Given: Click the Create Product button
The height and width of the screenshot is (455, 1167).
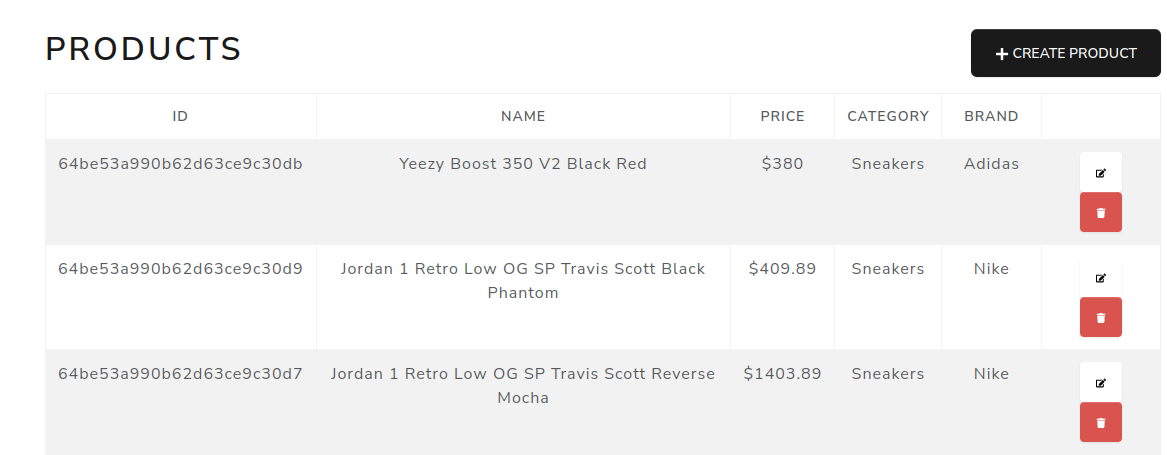Looking at the screenshot, I should (x=1065, y=53).
